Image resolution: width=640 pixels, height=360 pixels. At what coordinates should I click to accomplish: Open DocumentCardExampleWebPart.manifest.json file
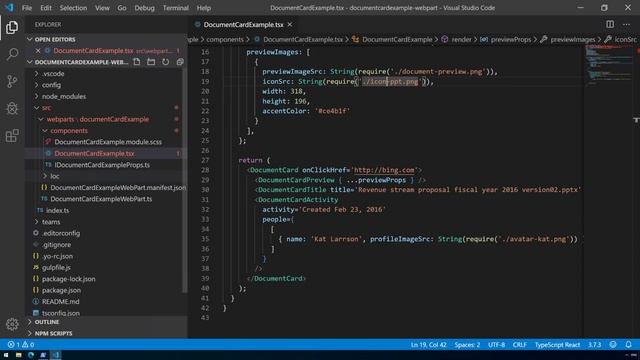118,188
